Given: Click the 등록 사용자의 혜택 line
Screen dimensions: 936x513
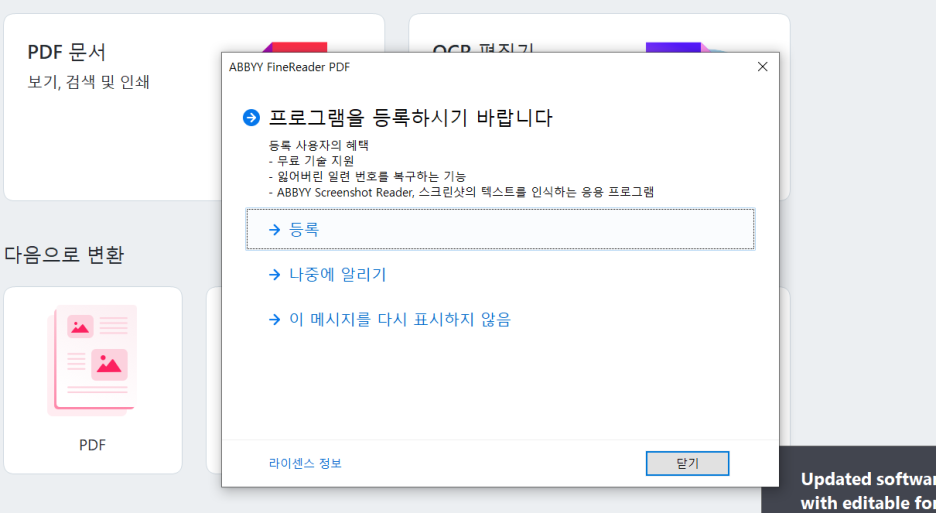Looking at the screenshot, I should pyautogui.click(x=318, y=145).
